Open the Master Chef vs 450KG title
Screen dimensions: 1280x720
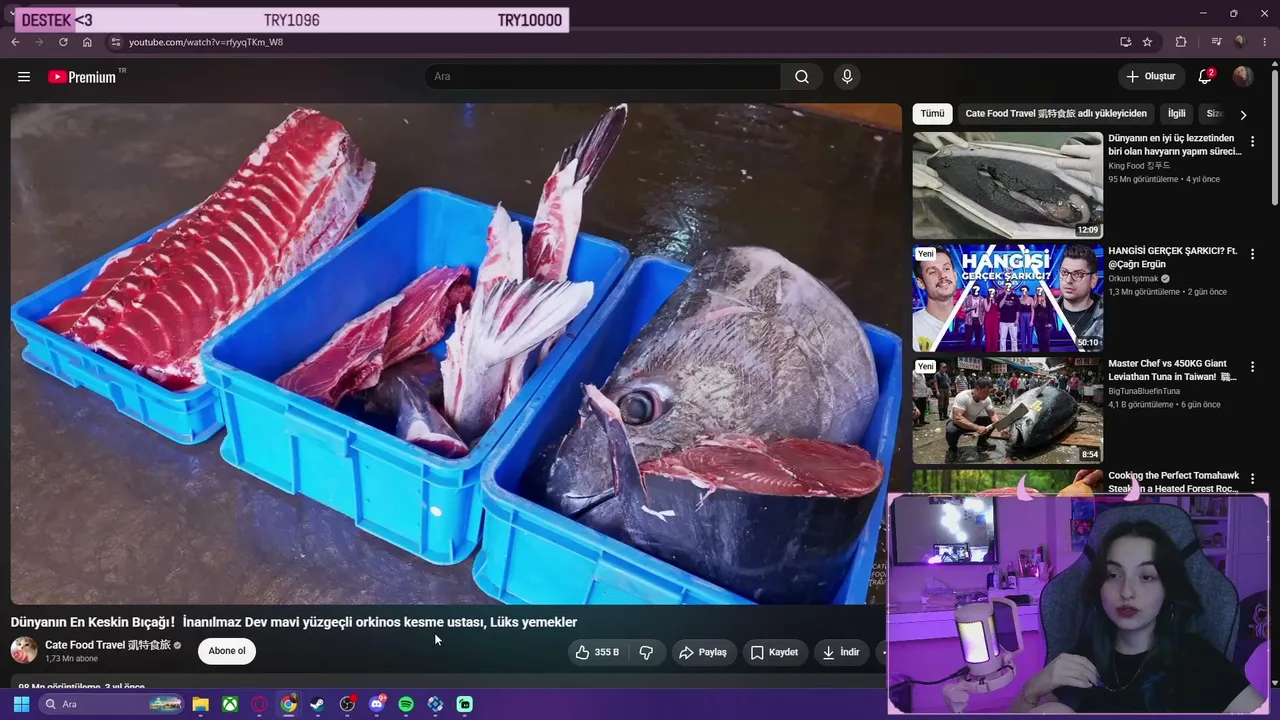pyautogui.click(x=1172, y=370)
